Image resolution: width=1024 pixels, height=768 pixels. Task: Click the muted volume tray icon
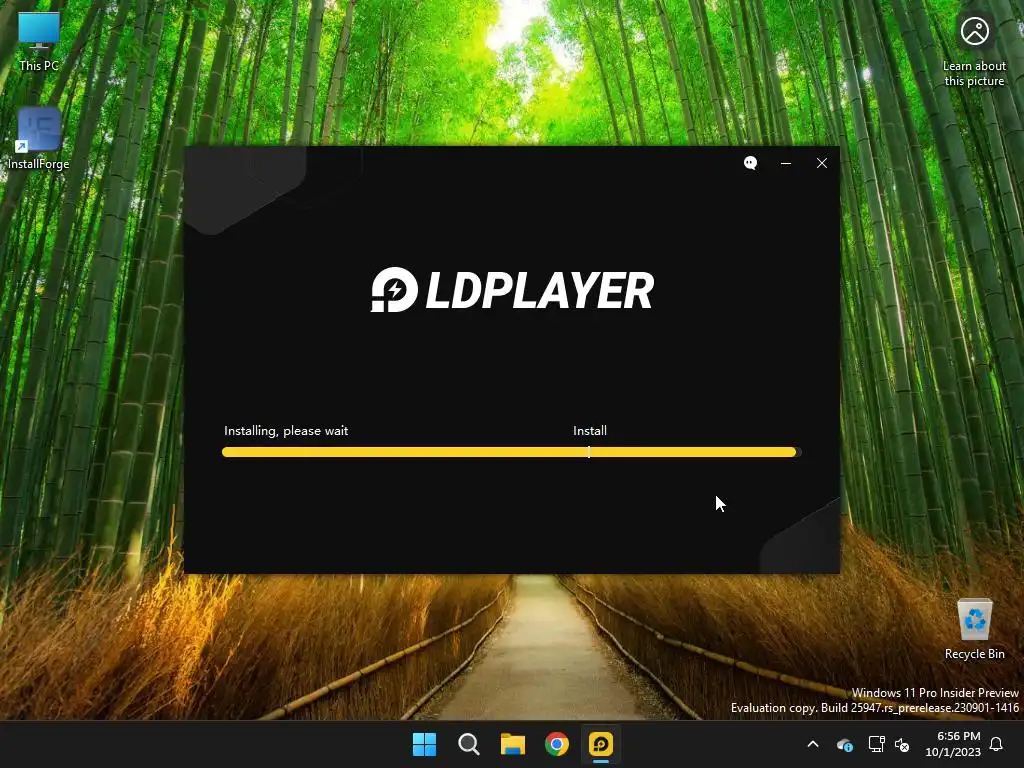[902, 744]
